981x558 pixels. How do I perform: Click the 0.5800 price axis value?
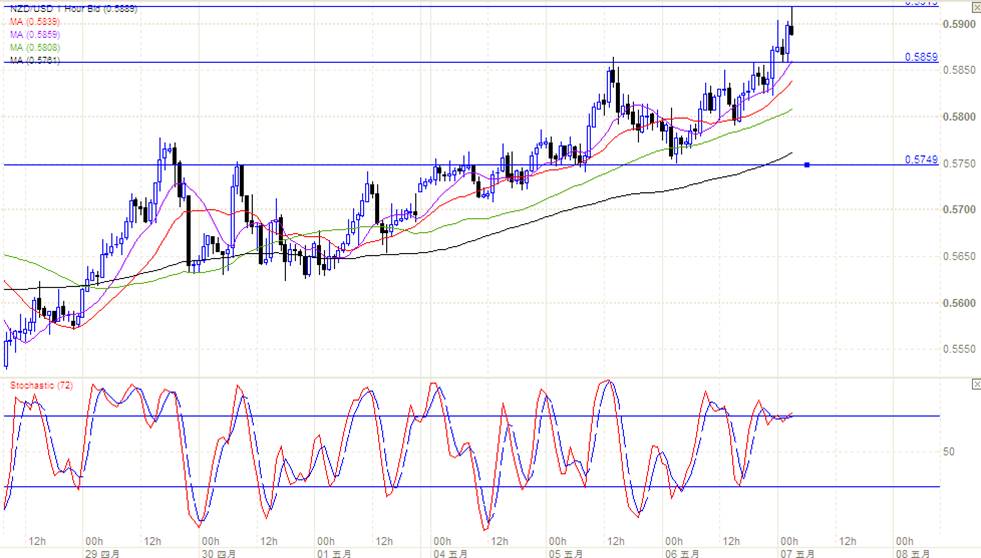(959, 117)
